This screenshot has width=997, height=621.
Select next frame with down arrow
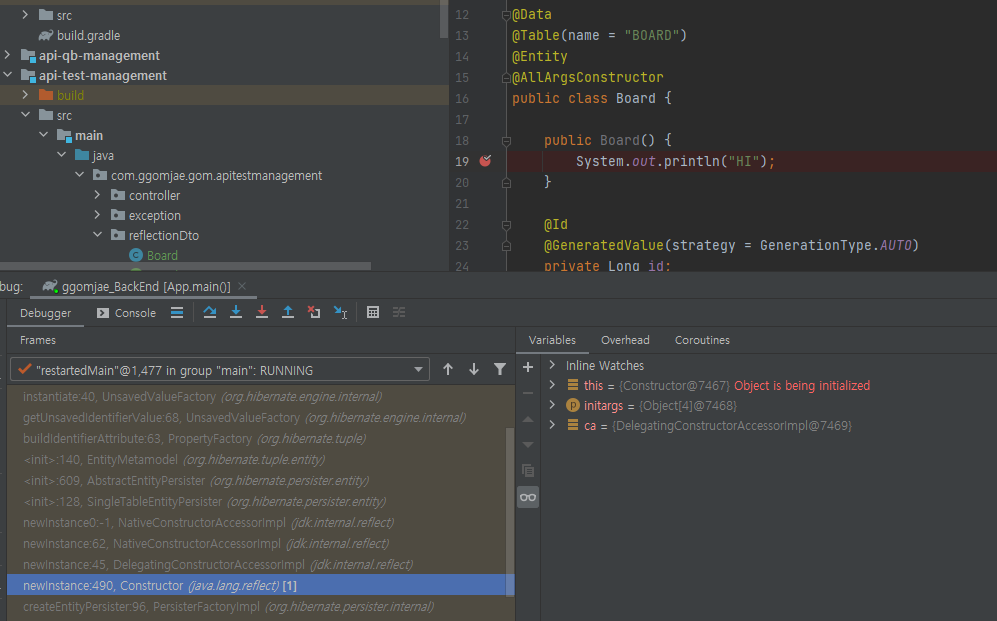pyautogui.click(x=474, y=369)
